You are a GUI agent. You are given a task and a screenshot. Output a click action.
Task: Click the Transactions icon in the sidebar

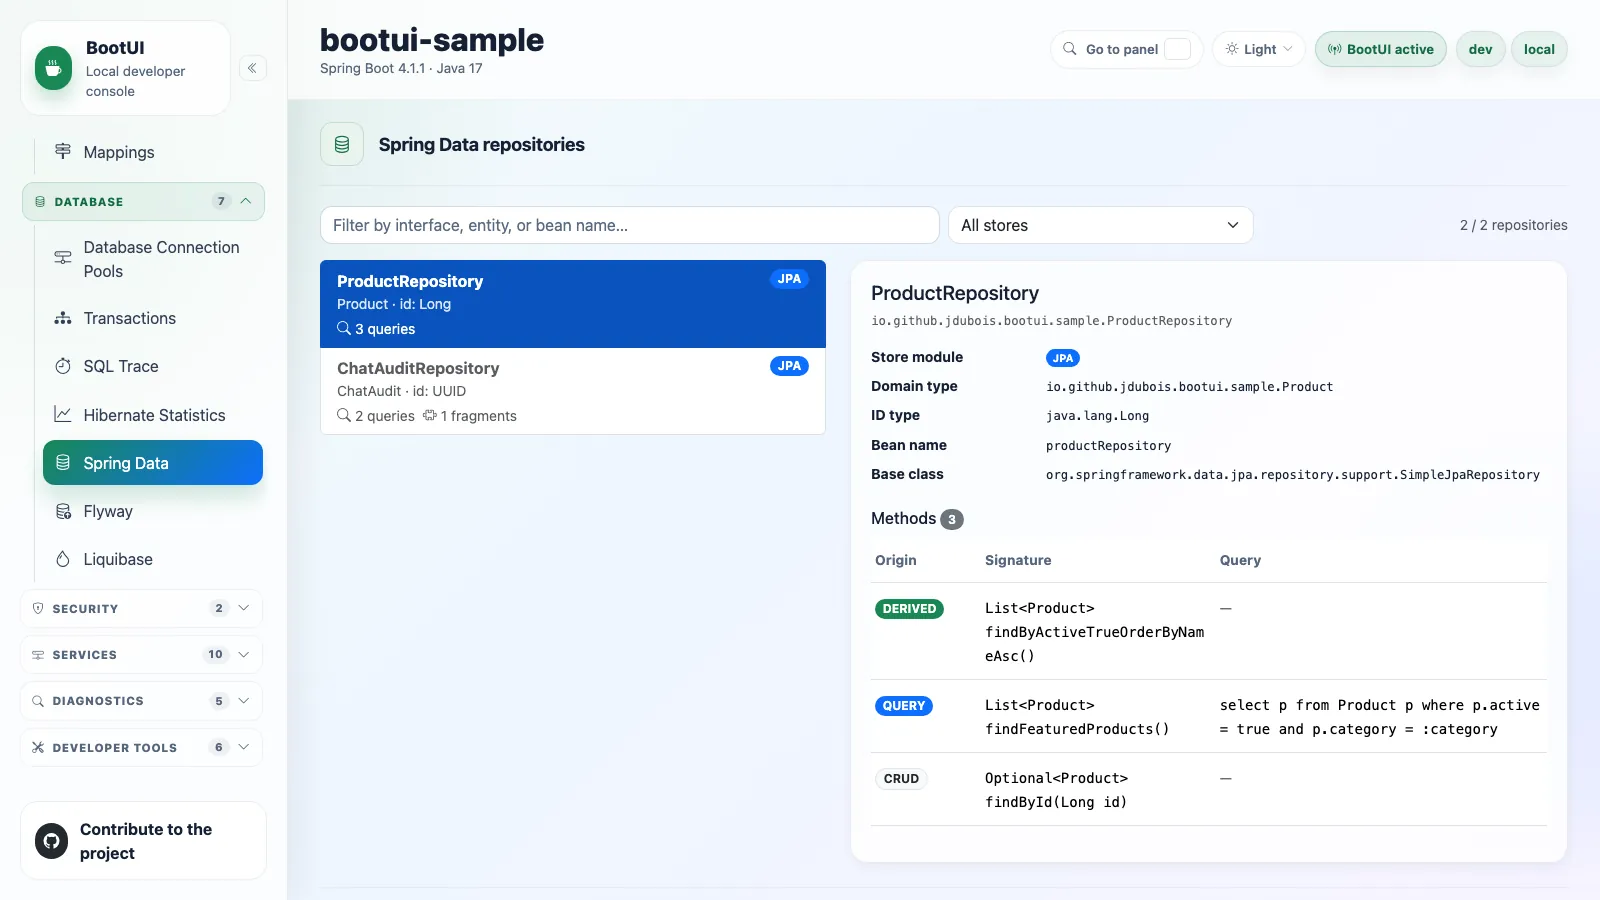point(63,318)
